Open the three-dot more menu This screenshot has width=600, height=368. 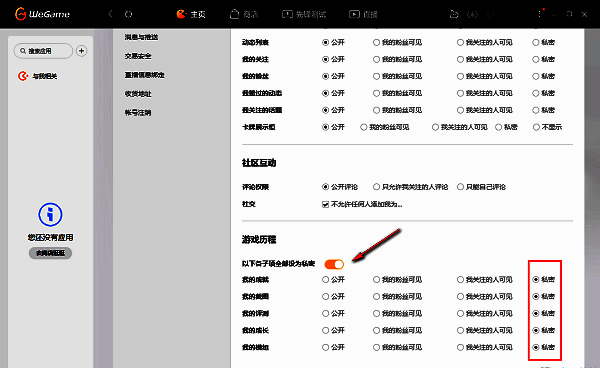click(540, 14)
